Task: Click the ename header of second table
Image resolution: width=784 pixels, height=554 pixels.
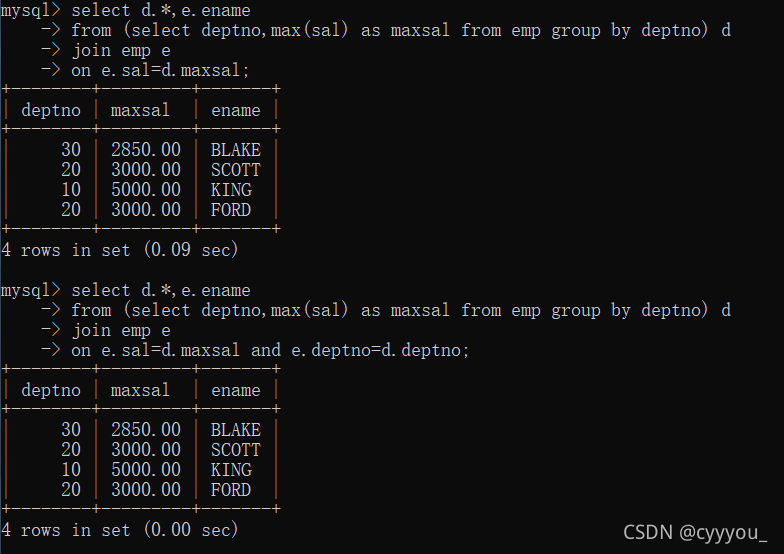Action: [x=236, y=390]
